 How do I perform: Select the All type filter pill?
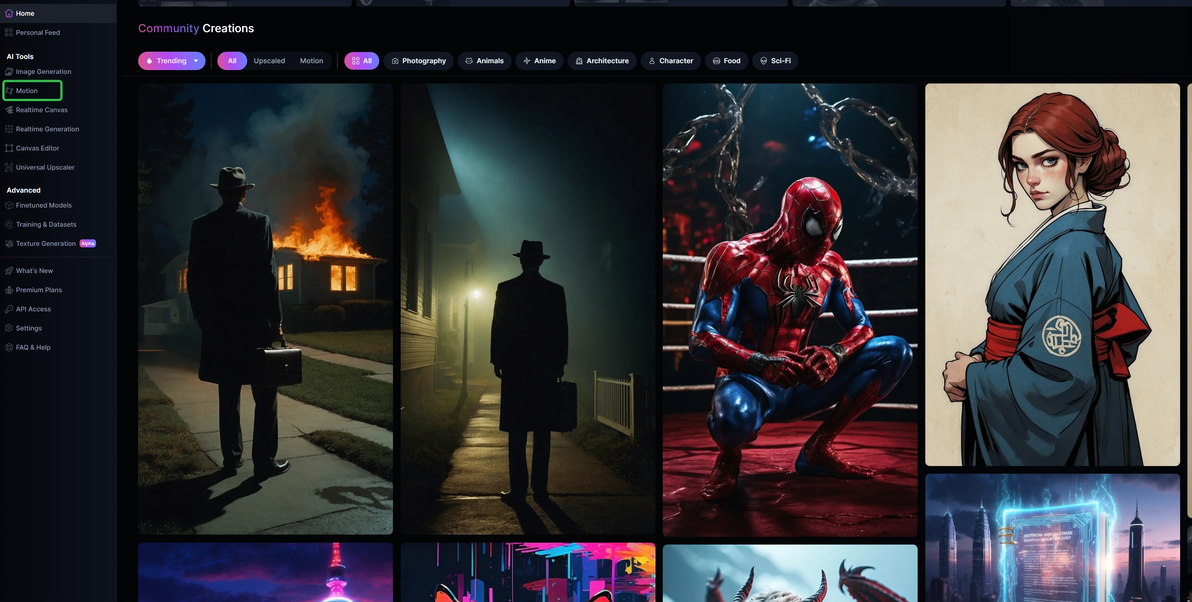click(x=232, y=61)
